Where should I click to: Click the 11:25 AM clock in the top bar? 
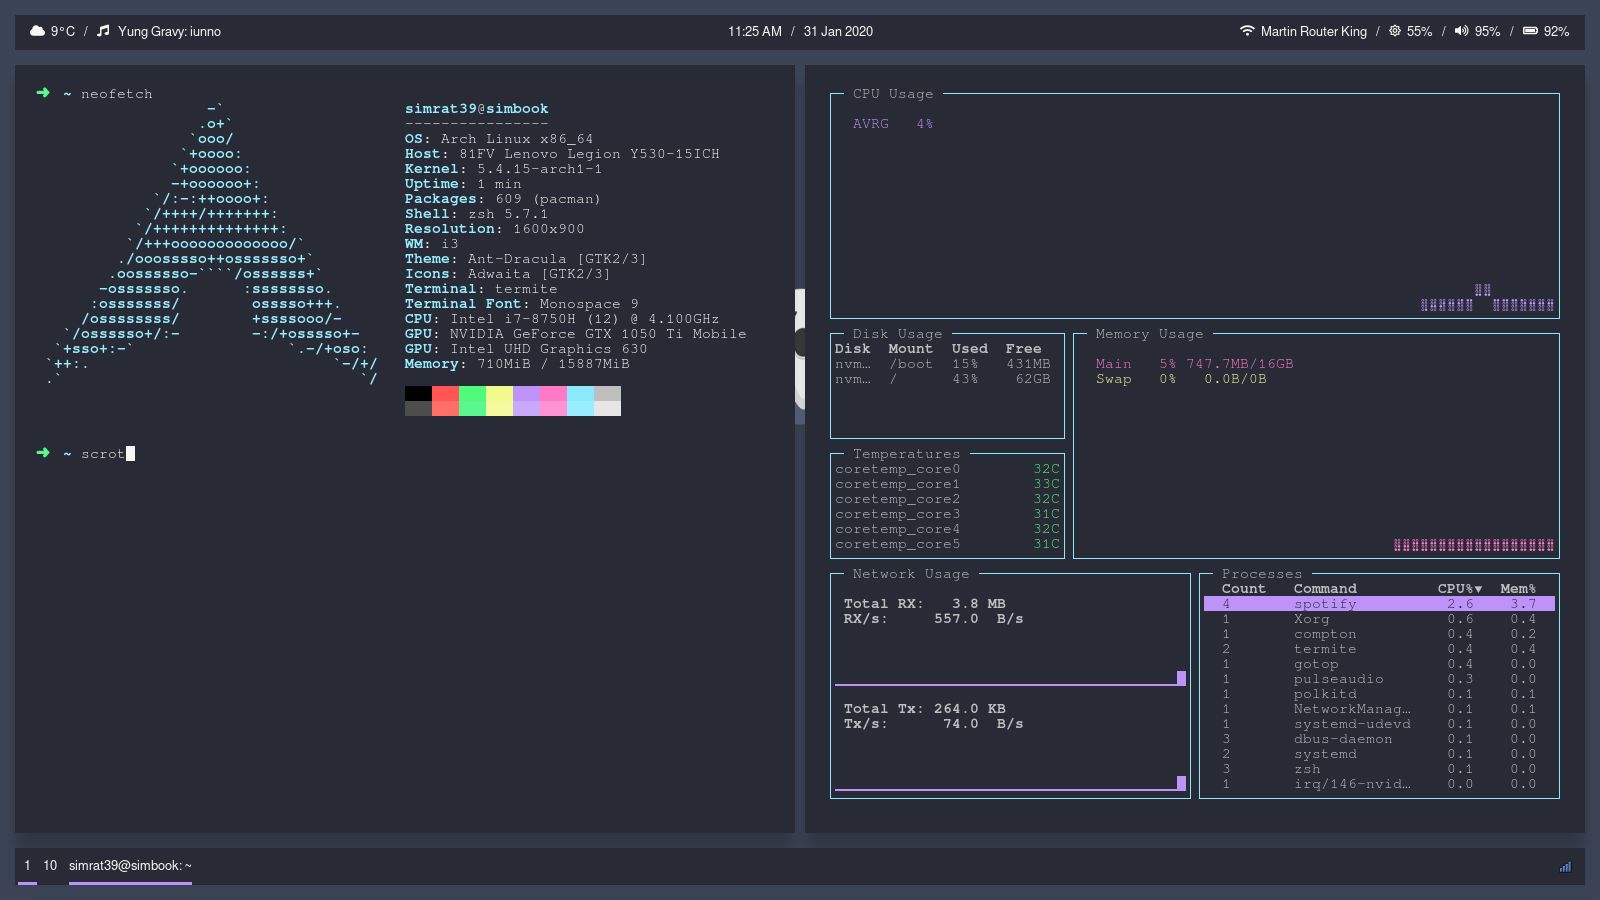point(755,31)
